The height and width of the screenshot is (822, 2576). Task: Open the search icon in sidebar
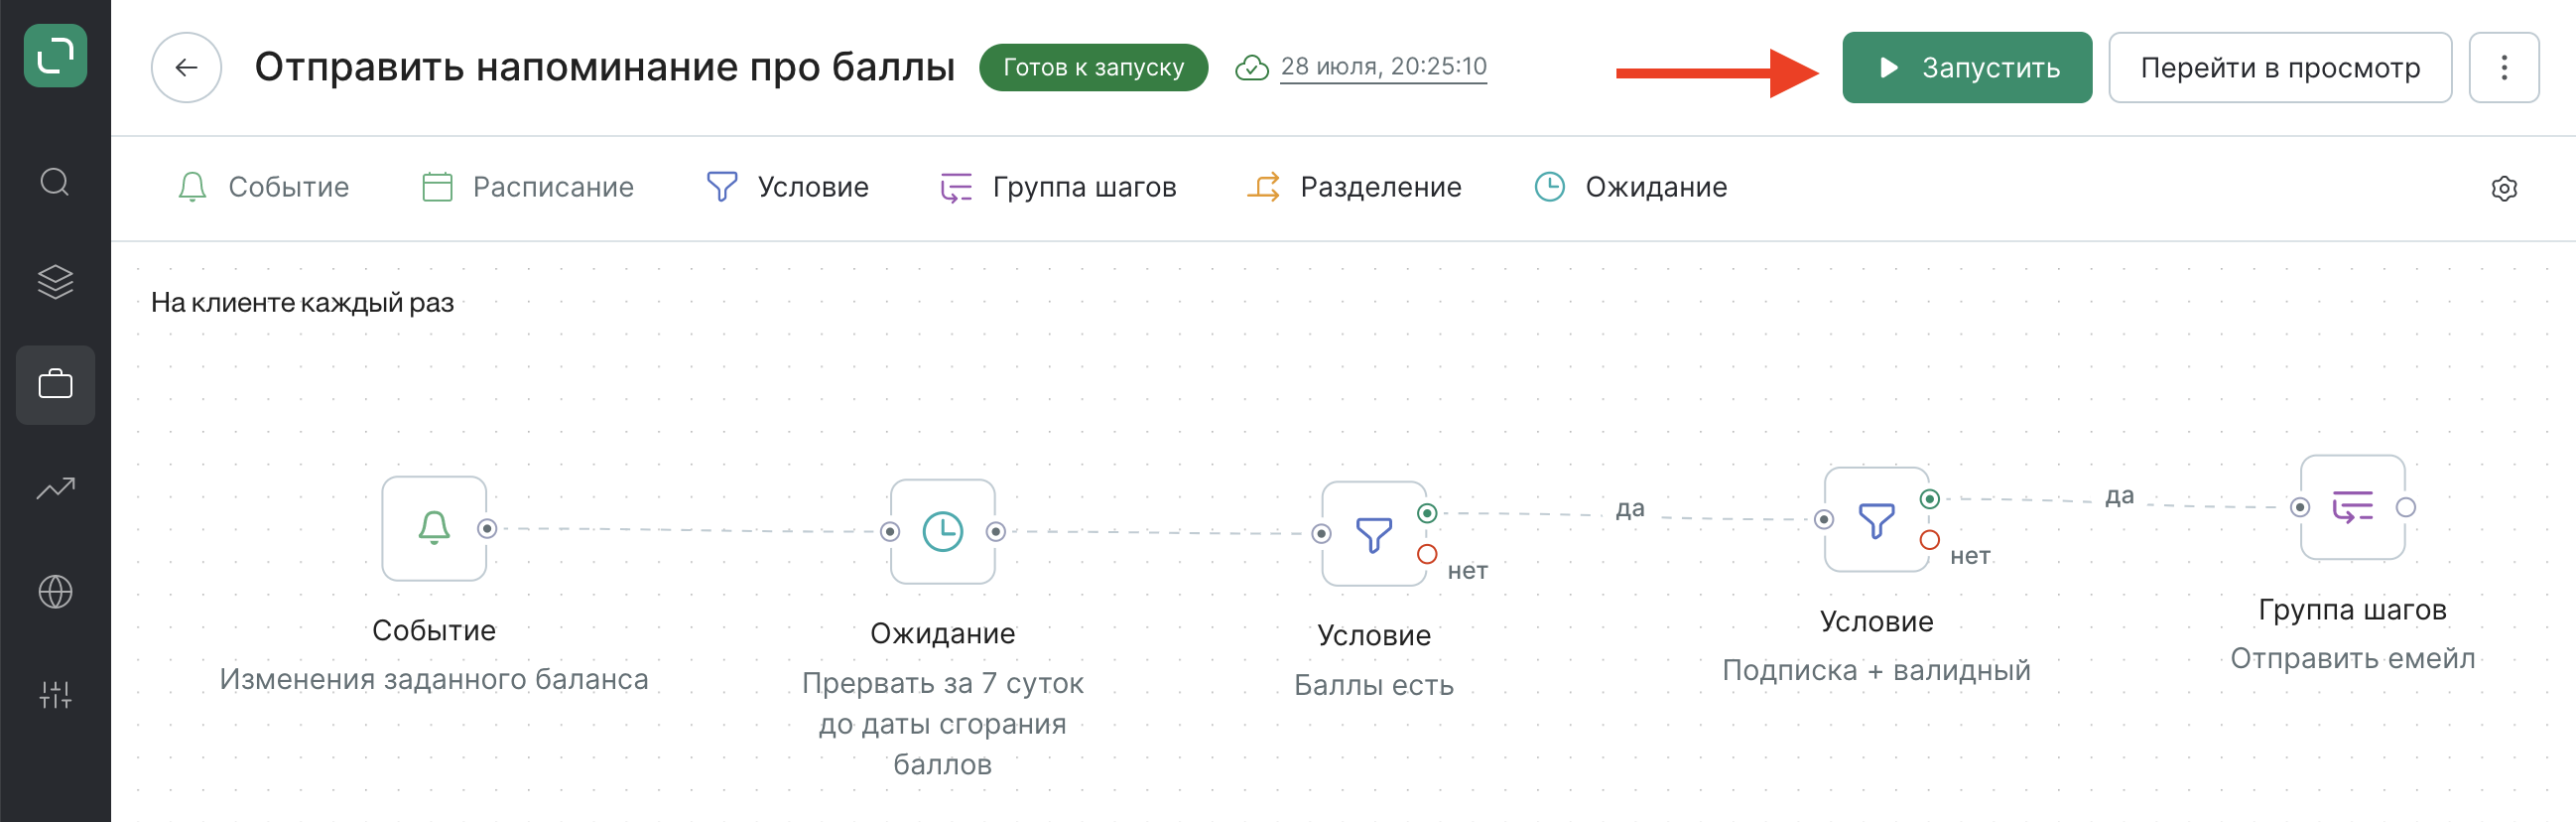[x=55, y=182]
